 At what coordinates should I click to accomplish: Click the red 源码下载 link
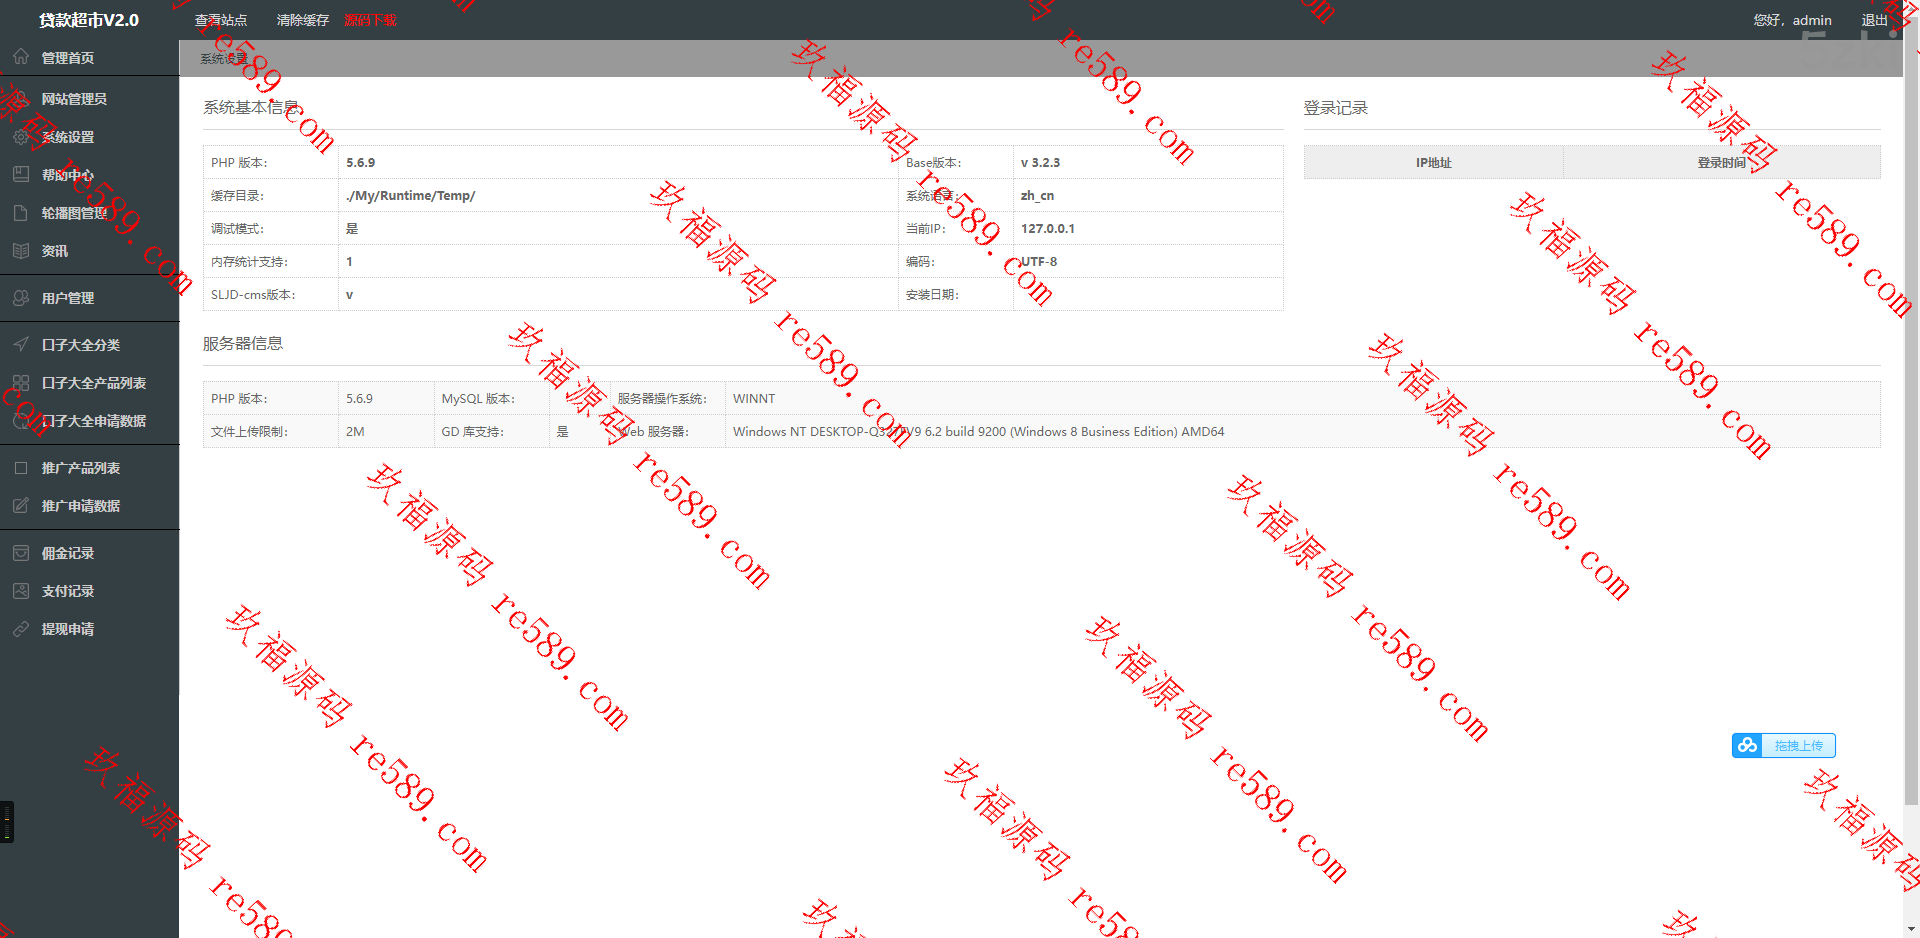(370, 20)
